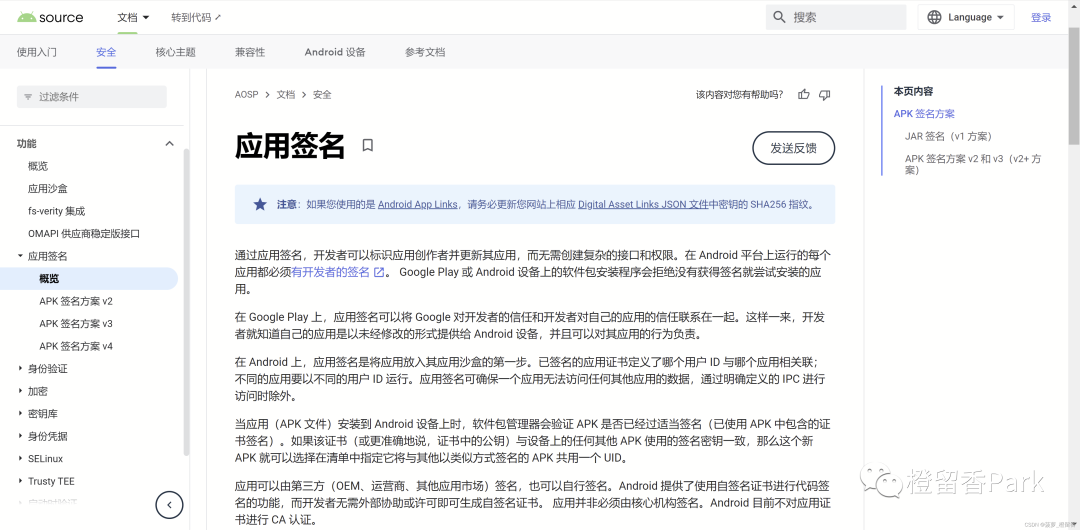Switch to the 核心主题 tab

click(x=176, y=52)
